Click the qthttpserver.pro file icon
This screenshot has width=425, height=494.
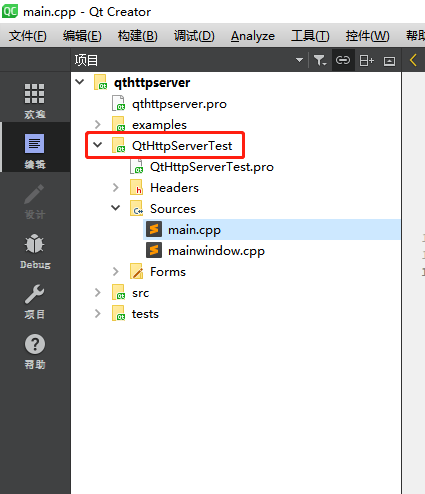[x=118, y=103]
